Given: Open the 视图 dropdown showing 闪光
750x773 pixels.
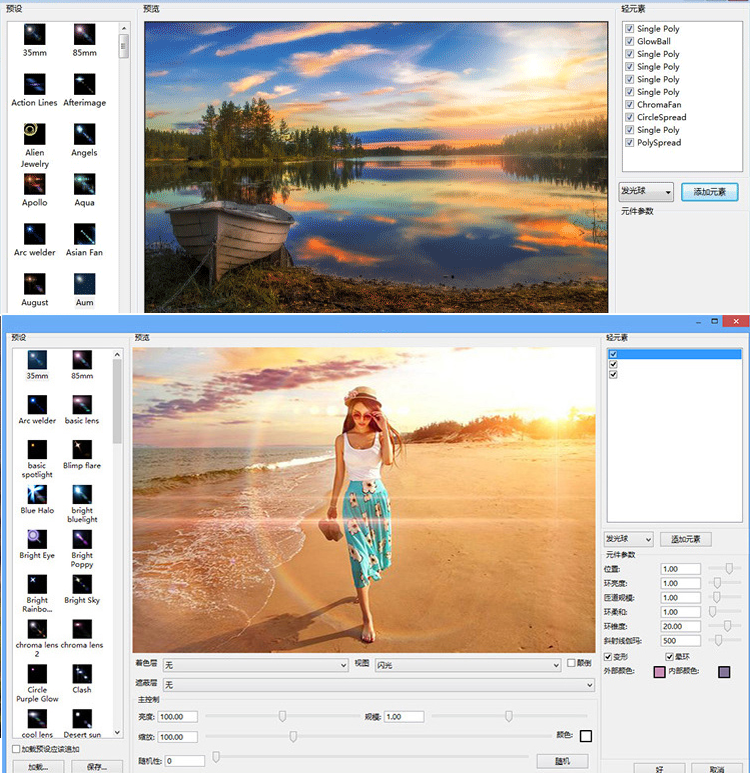Looking at the screenshot, I should click(x=467, y=665).
